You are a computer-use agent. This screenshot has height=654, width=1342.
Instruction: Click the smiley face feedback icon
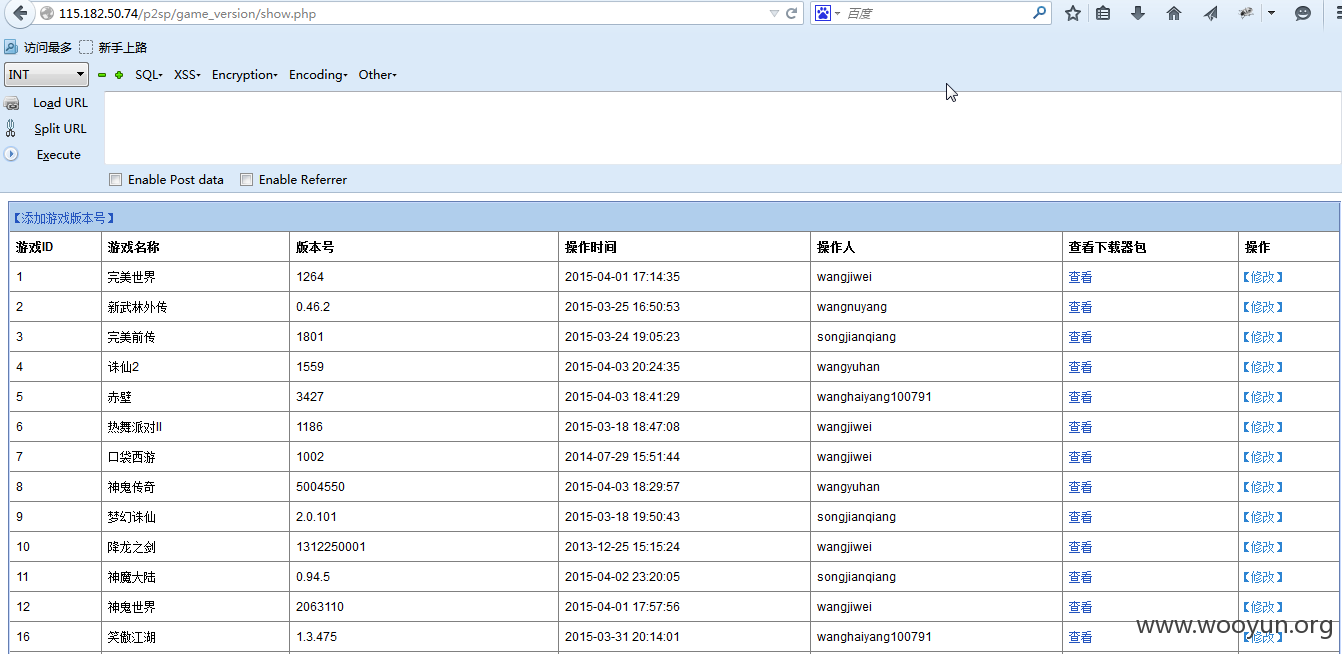[1303, 13]
